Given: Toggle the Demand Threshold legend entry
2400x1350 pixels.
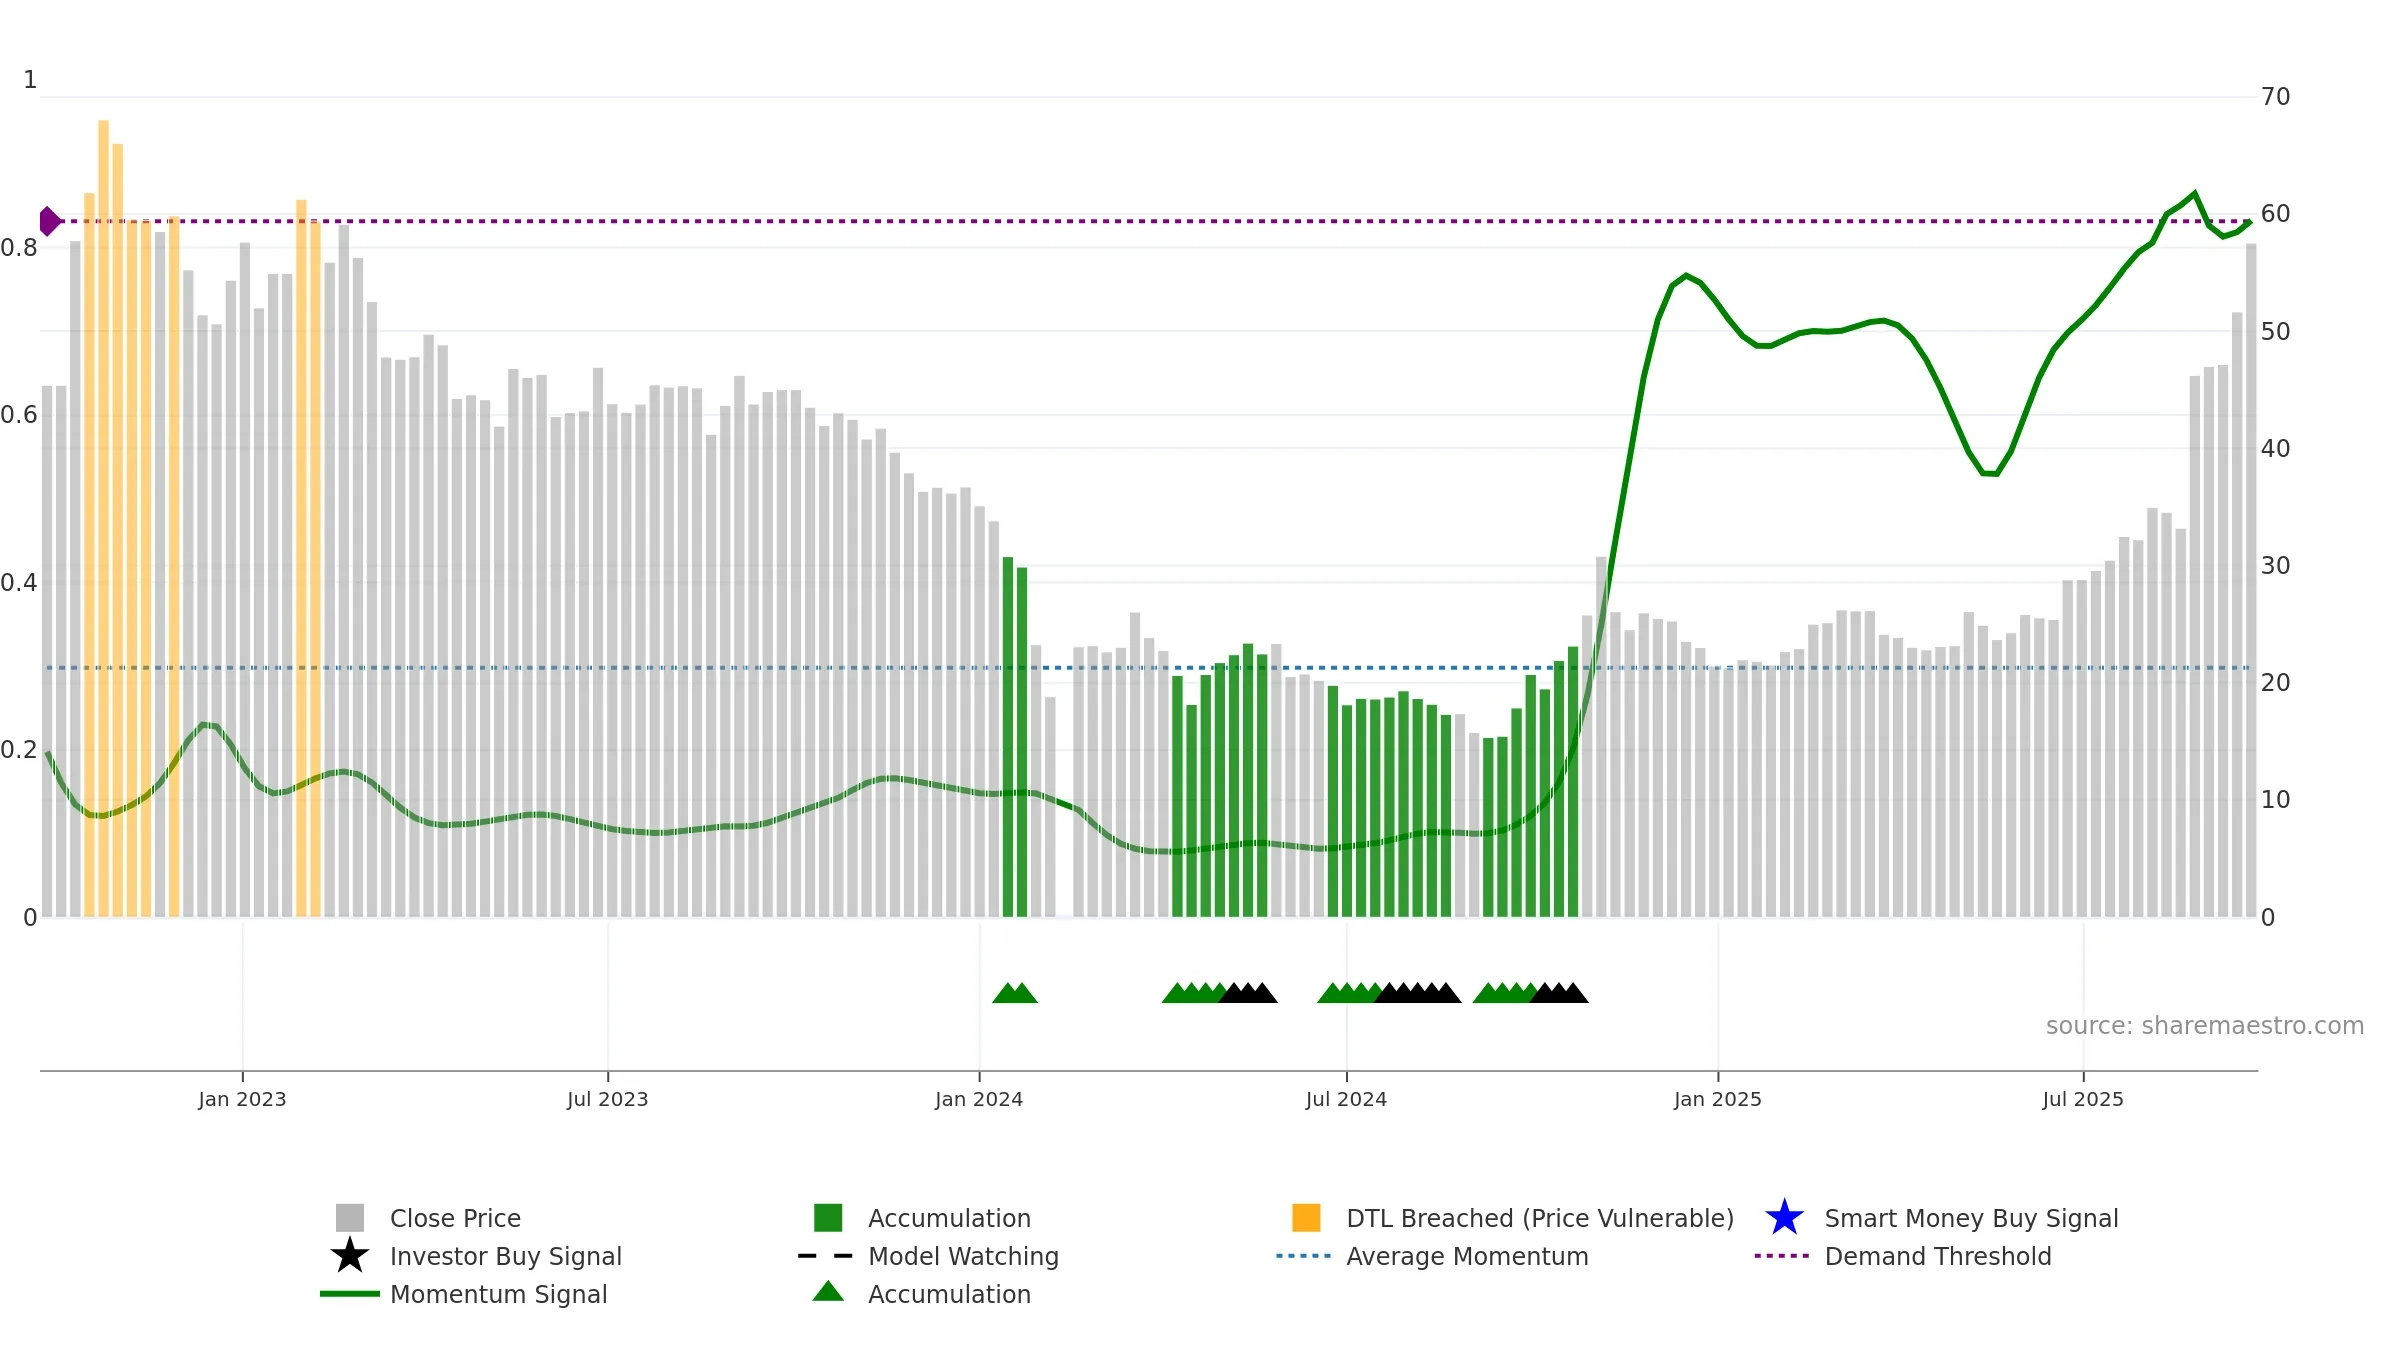Looking at the screenshot, I should [x=1937, y=1256].
